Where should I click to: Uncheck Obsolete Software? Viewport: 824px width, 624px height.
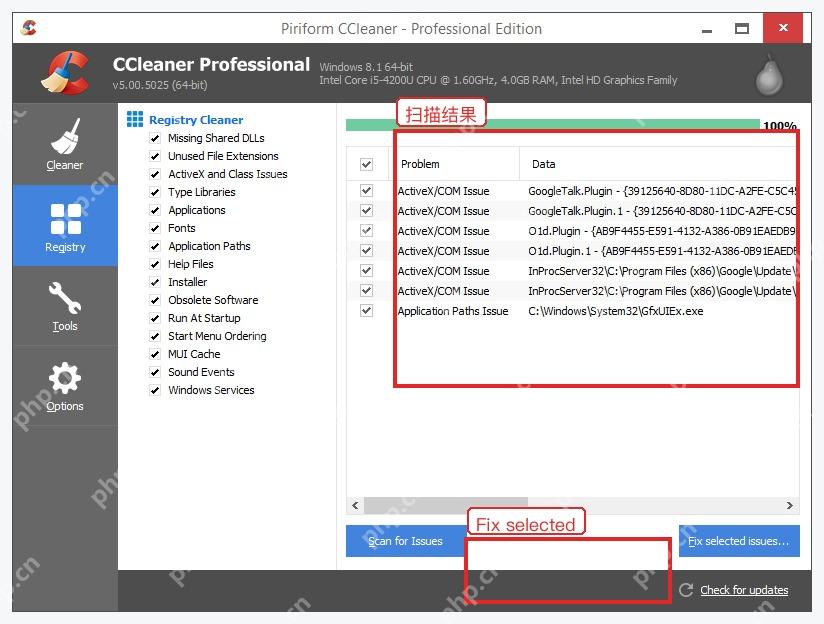point(155,300)
